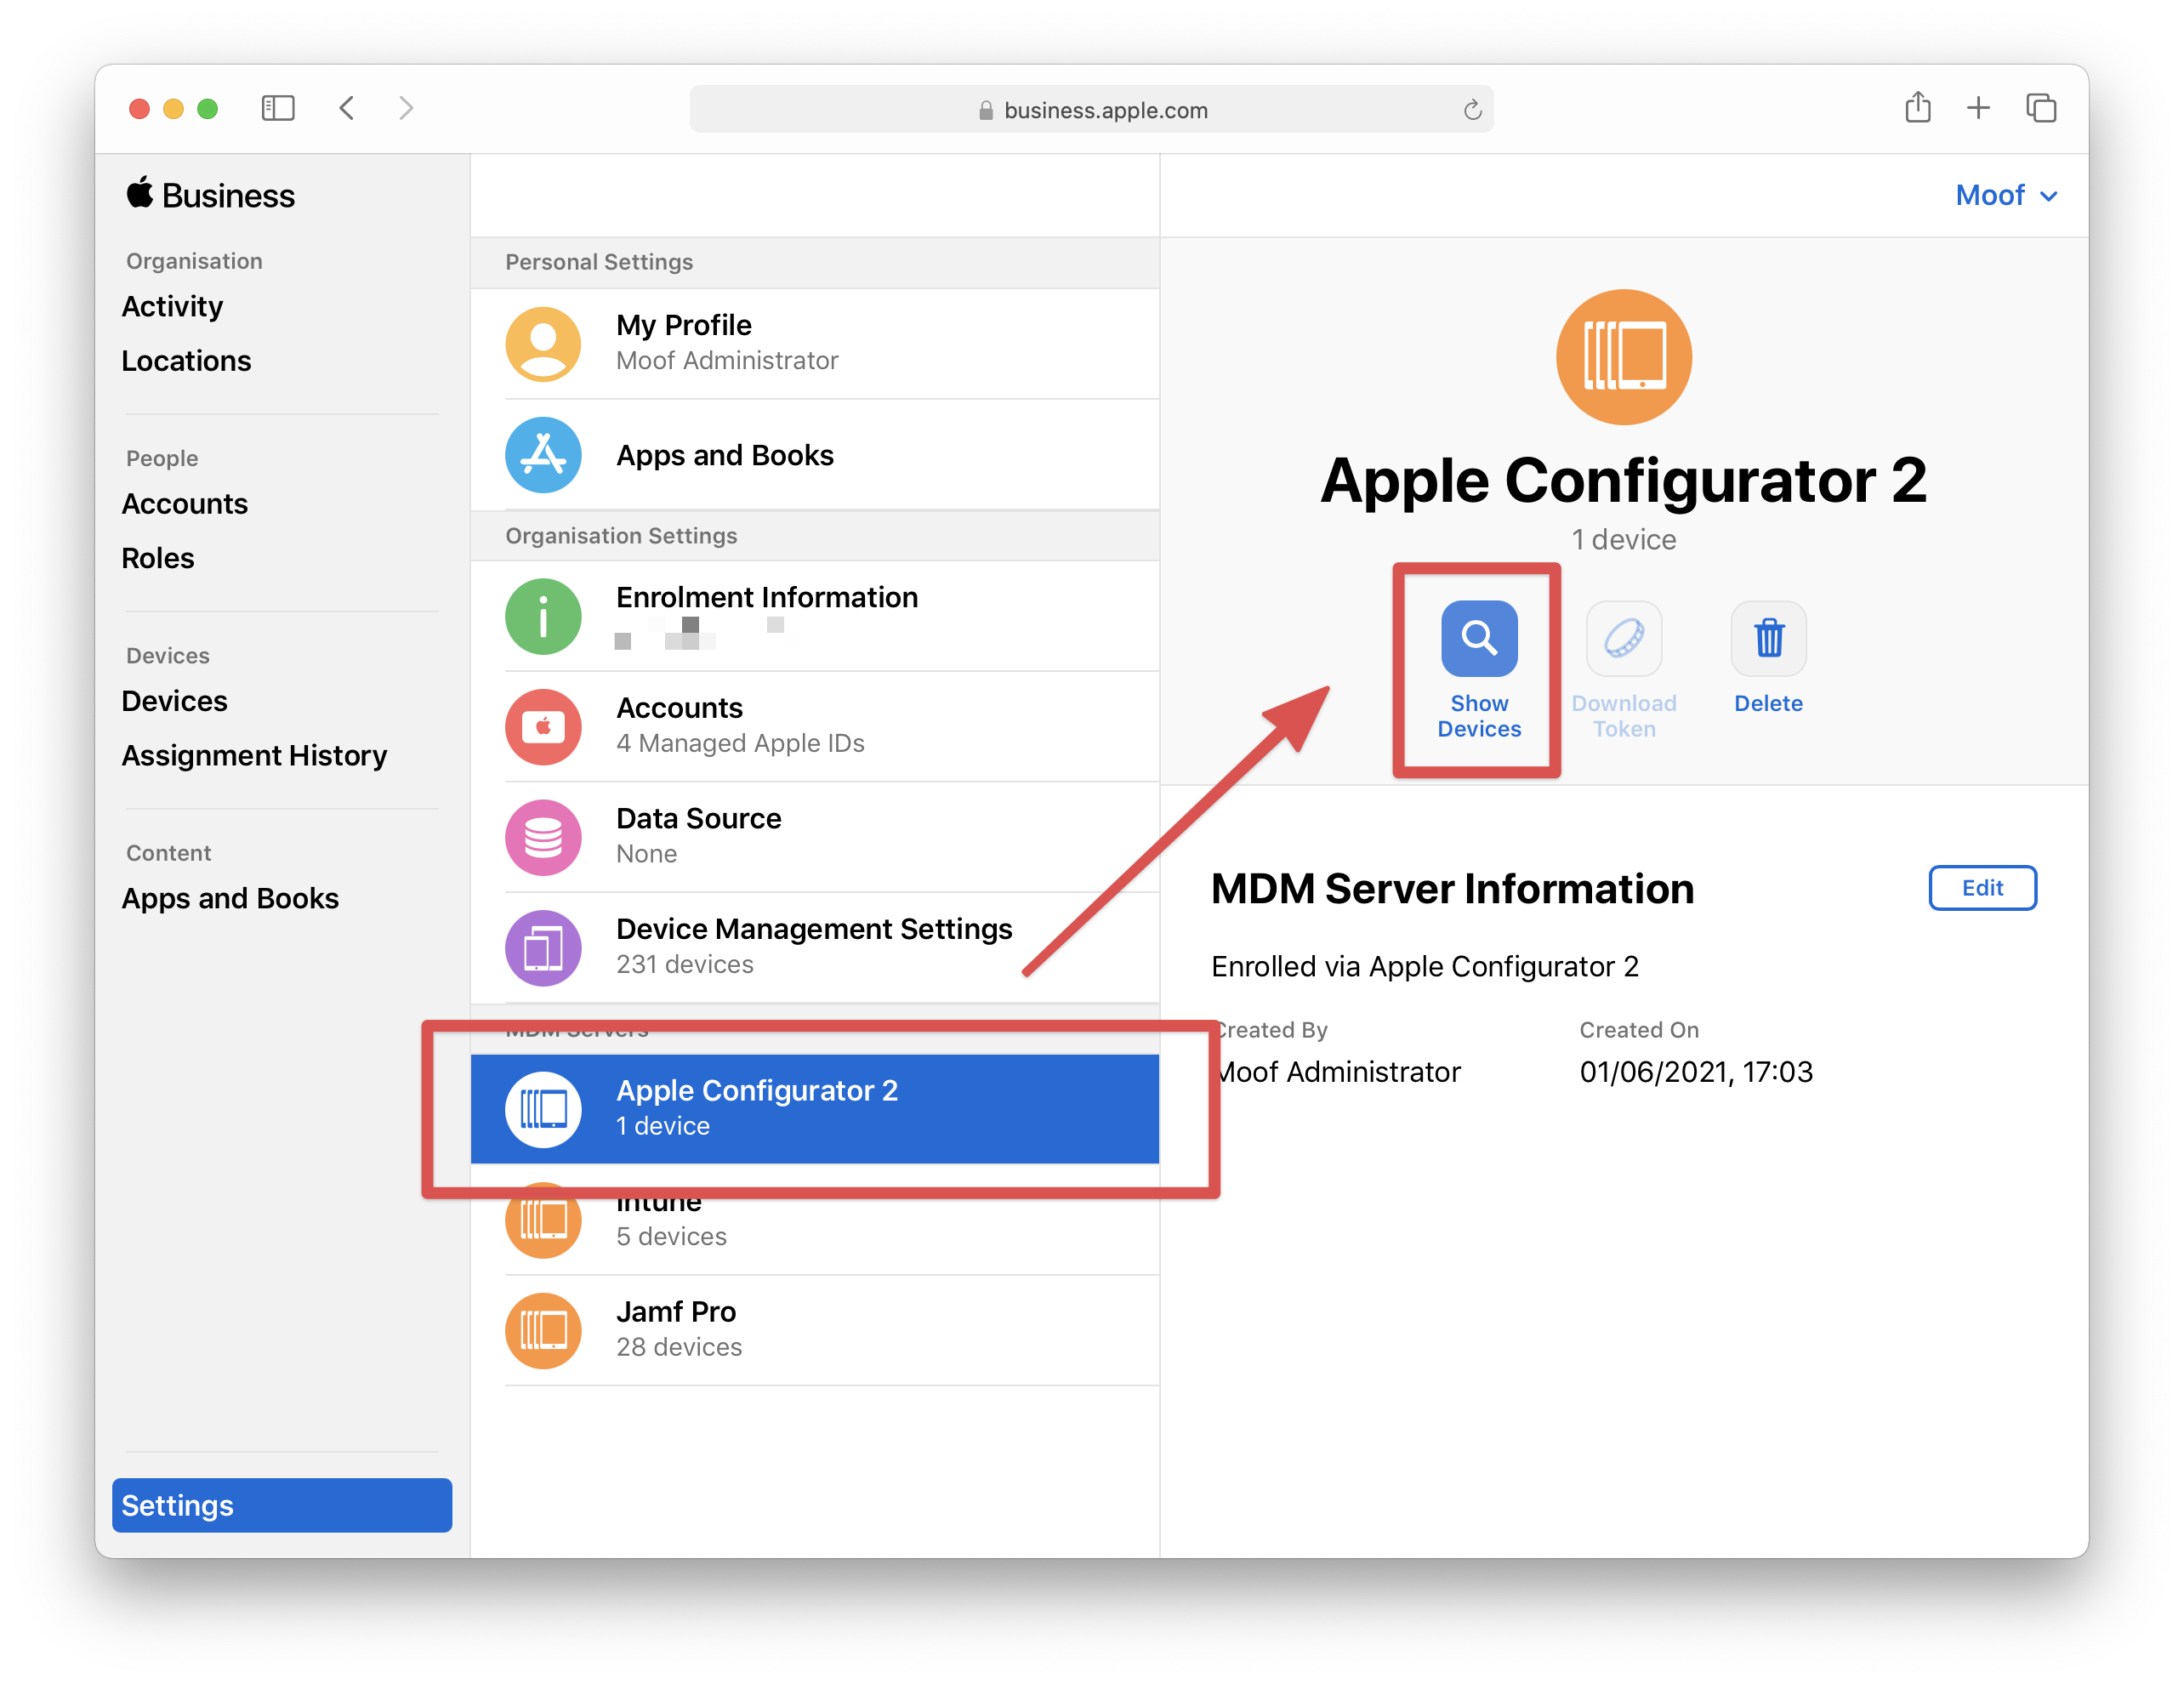Click the Edit button for MDM Server Information
The image size is (2184, 1684).
(1982, 888)
